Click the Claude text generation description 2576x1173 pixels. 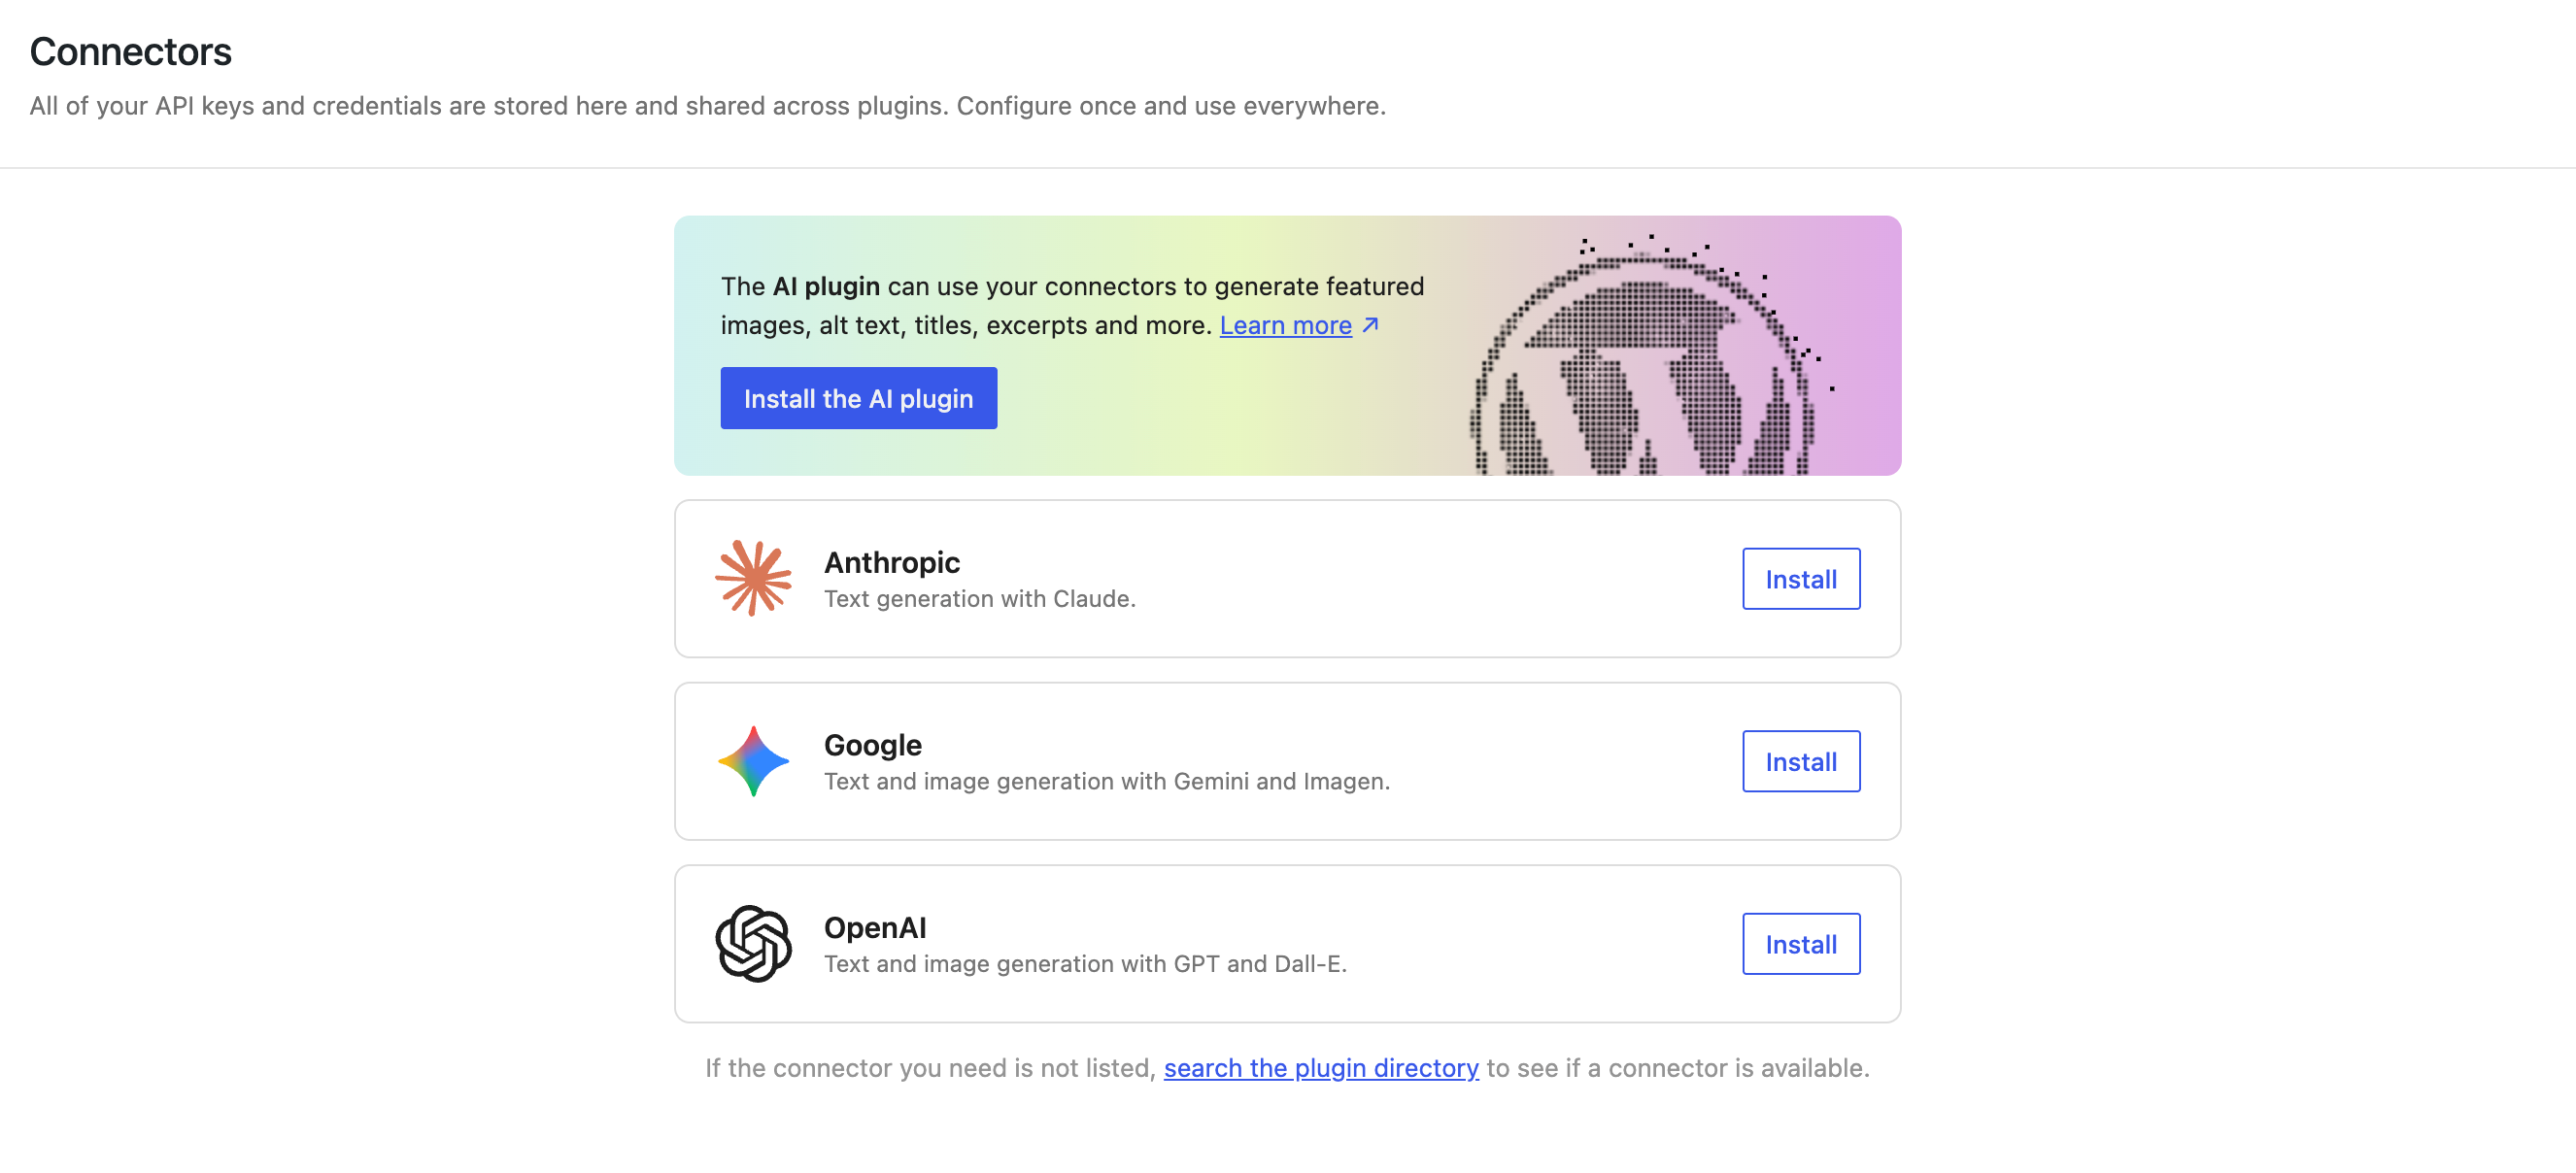pos(980,599)
